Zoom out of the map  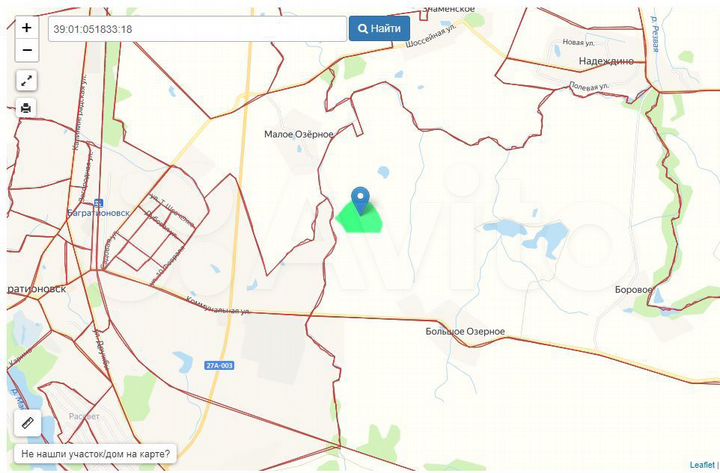tap(26, 50)
